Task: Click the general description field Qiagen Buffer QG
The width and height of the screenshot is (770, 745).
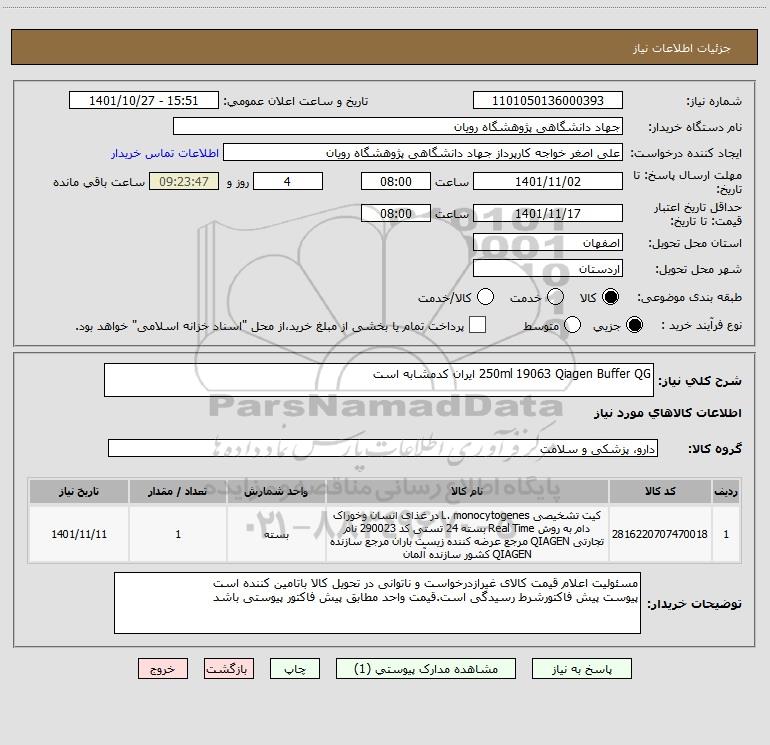Action: point(379,380)
